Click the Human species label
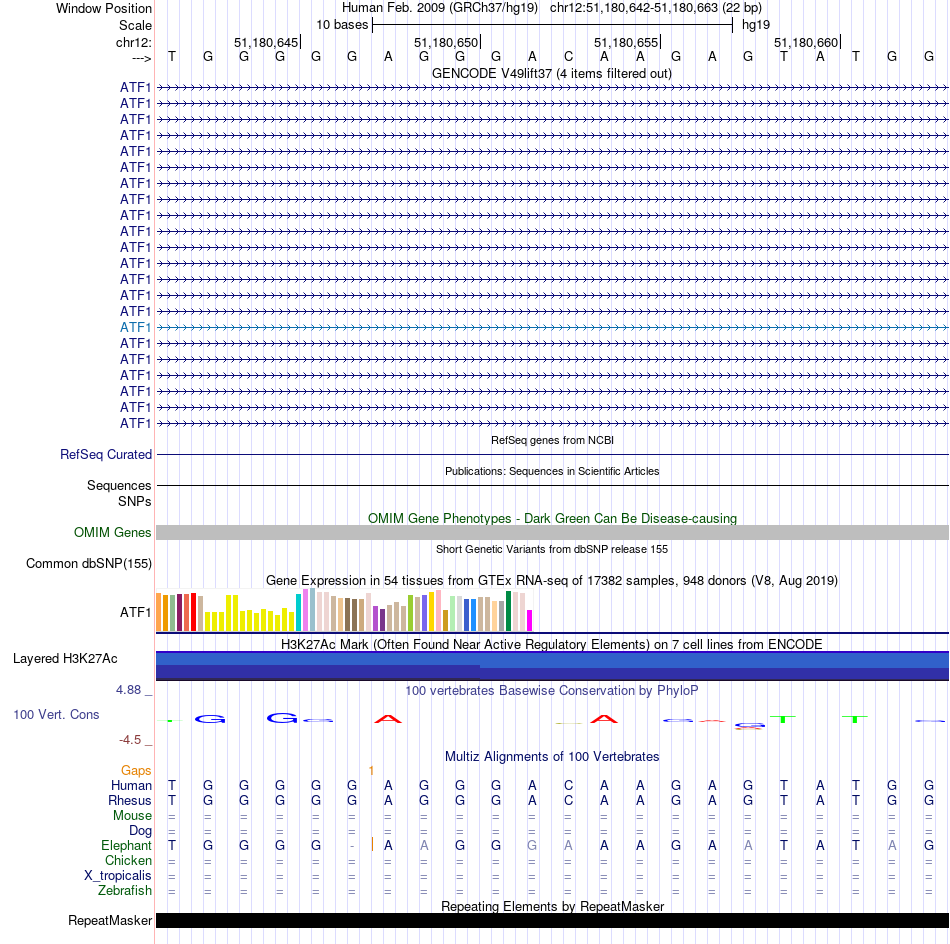 [131, 786]
